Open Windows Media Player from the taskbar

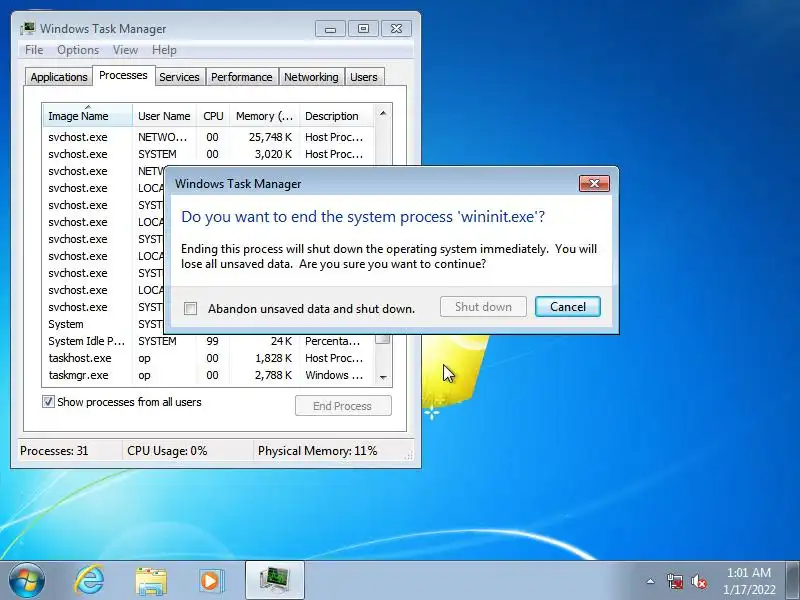point(211,581)
